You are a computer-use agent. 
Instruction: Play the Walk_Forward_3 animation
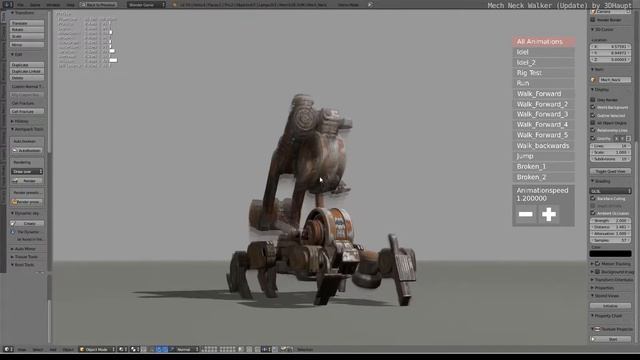coord(543,114)
